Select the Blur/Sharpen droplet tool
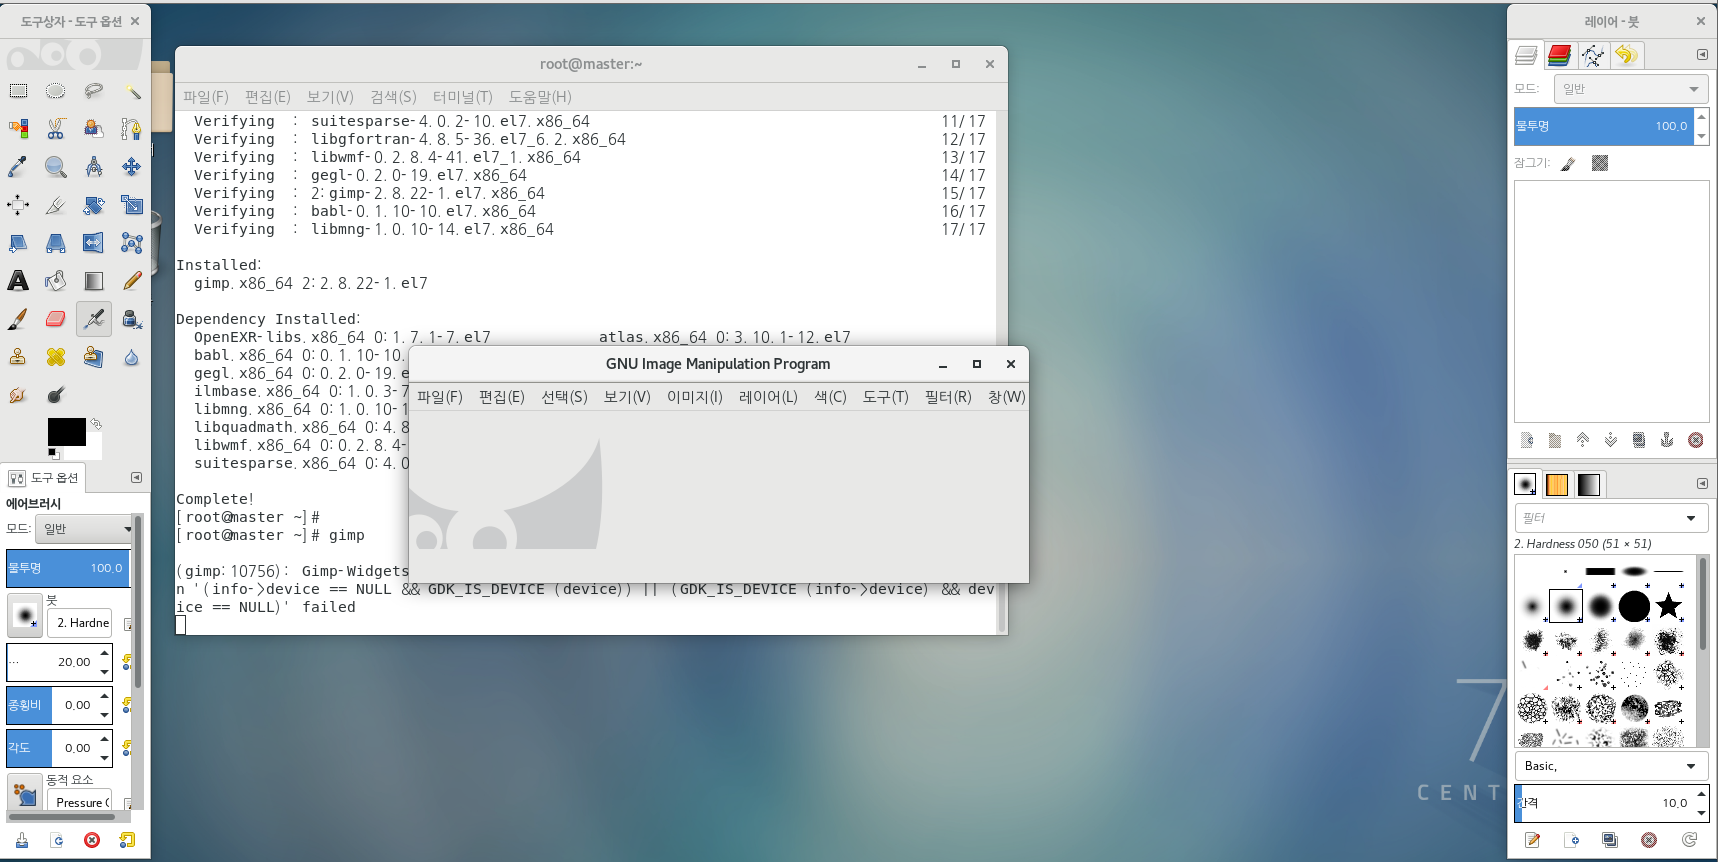1718x862 pixels. tap(132, 357)
